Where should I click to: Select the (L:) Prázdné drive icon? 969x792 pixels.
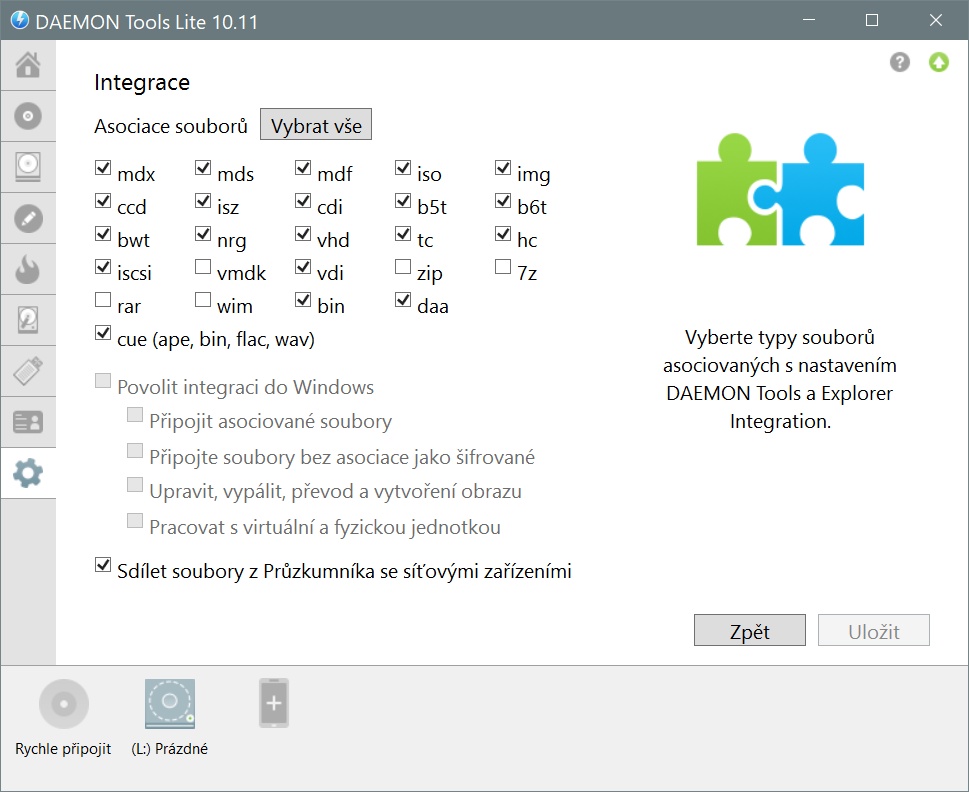(170, 704)
